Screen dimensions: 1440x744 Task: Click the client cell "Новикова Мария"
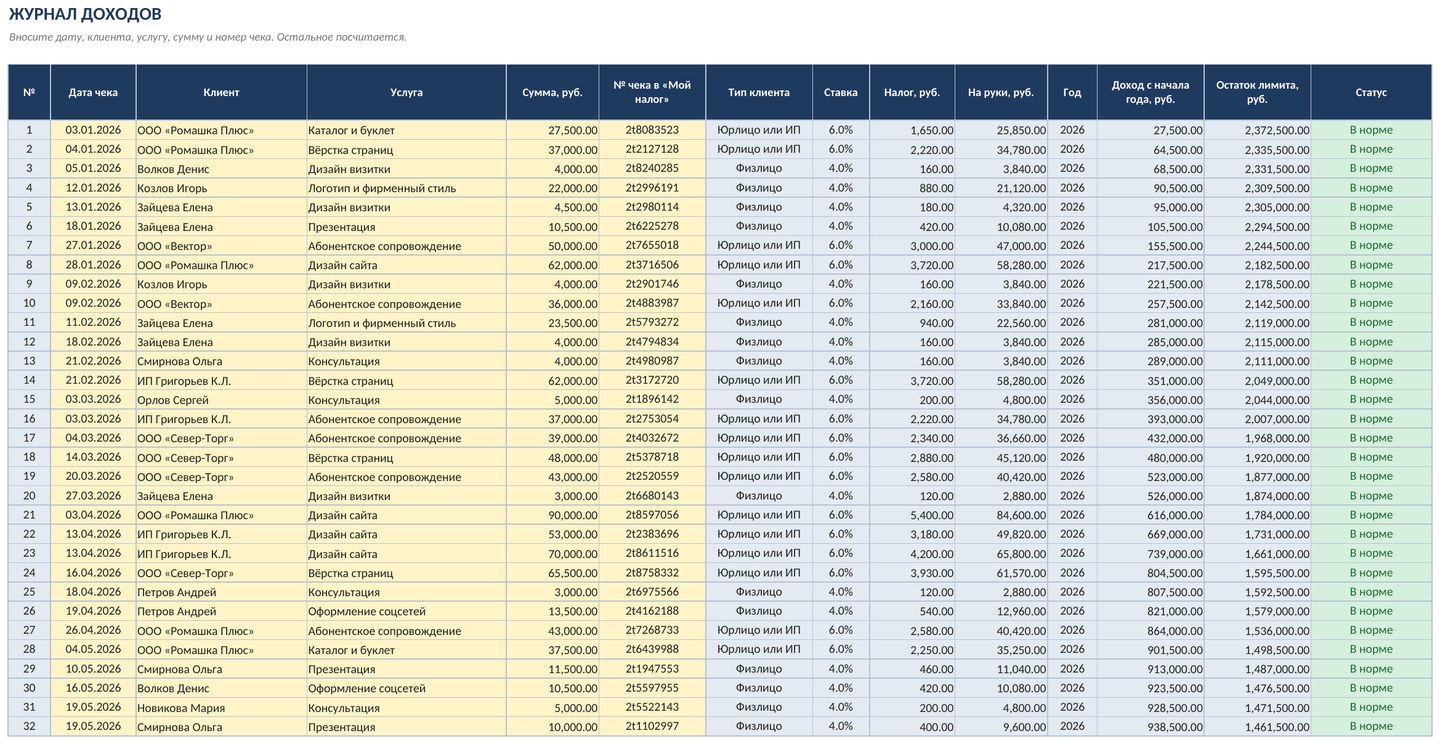[221, 708]
